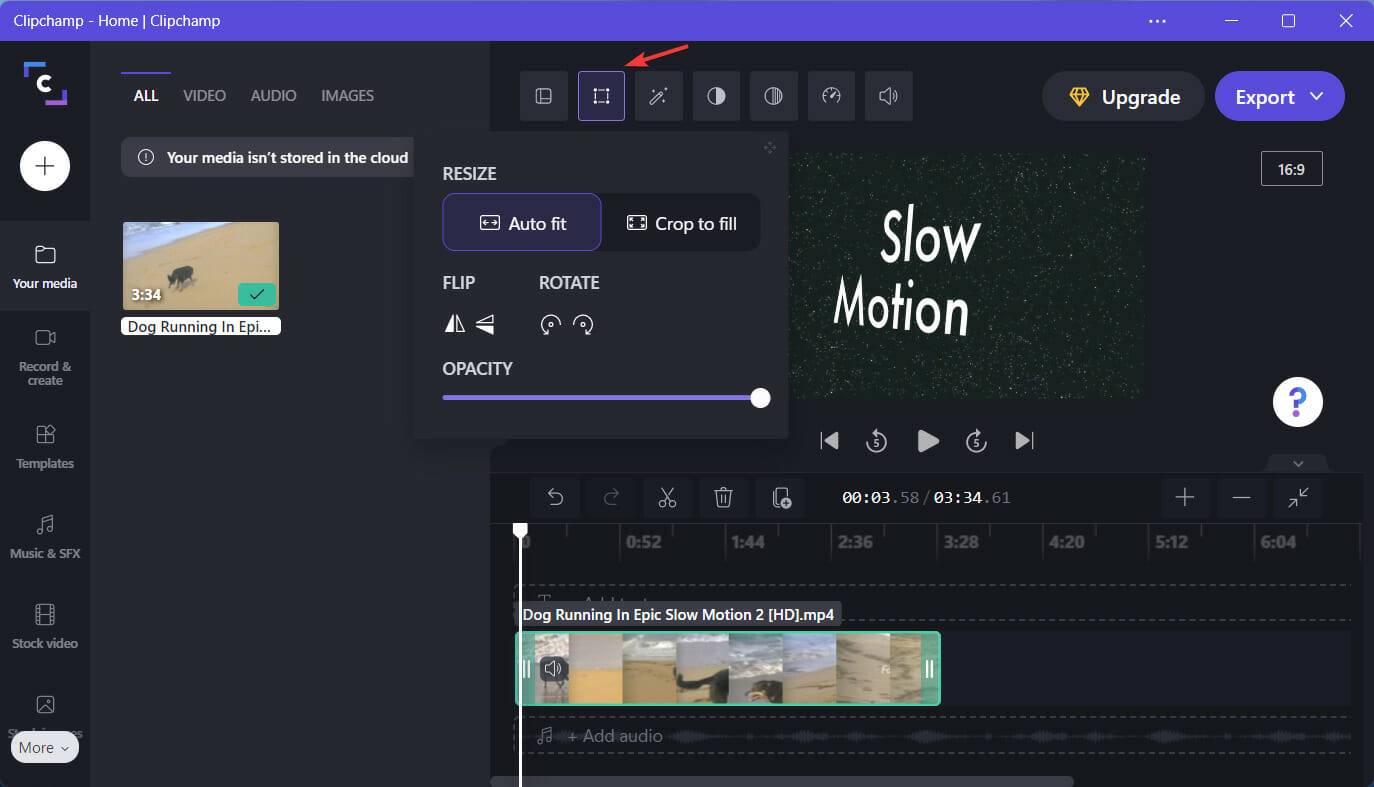Split the clip with the scissors icon

[x=667, y=497]
